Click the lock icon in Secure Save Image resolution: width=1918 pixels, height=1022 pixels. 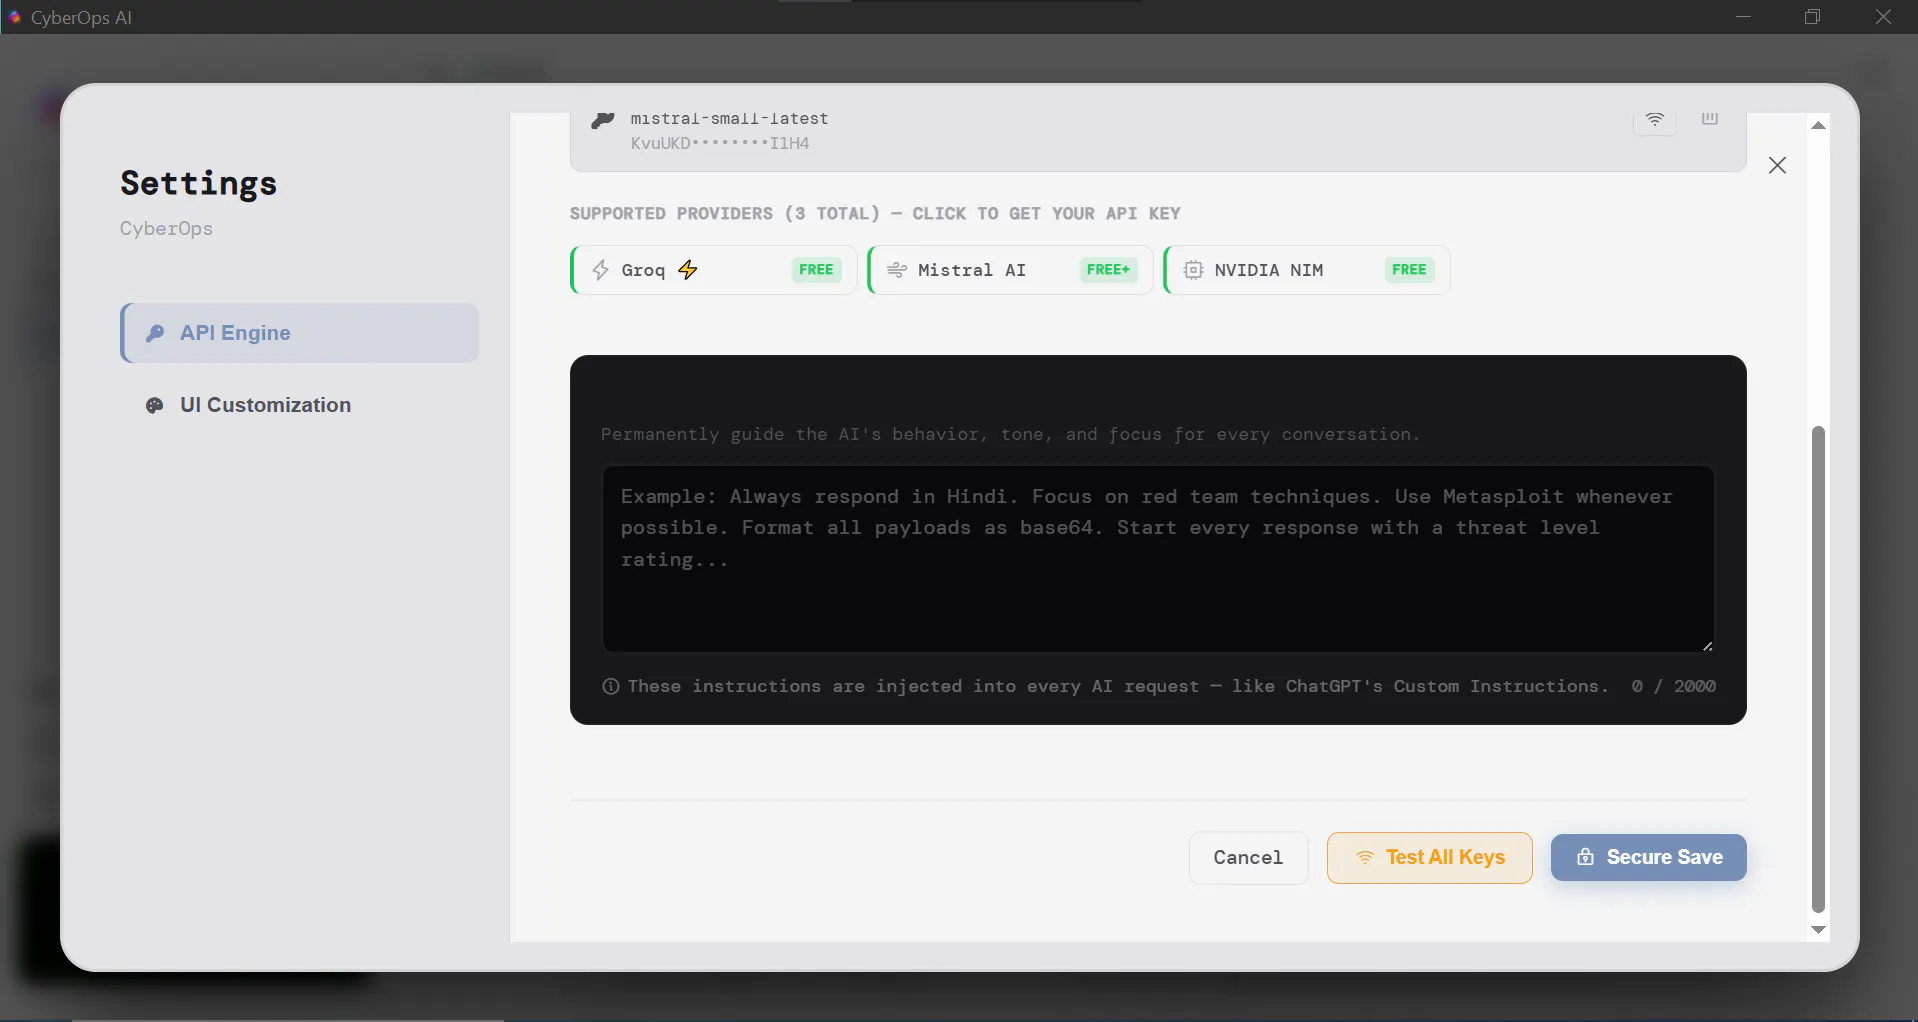[x=1585, y=857]
